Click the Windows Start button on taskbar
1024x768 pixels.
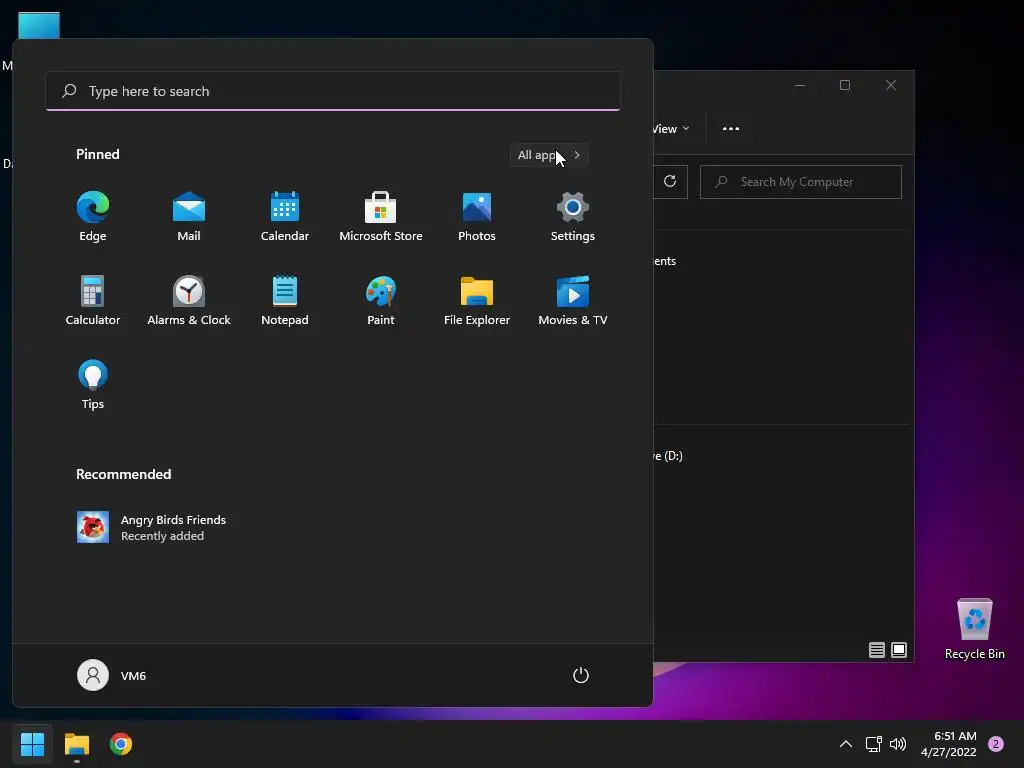(33, 744)
